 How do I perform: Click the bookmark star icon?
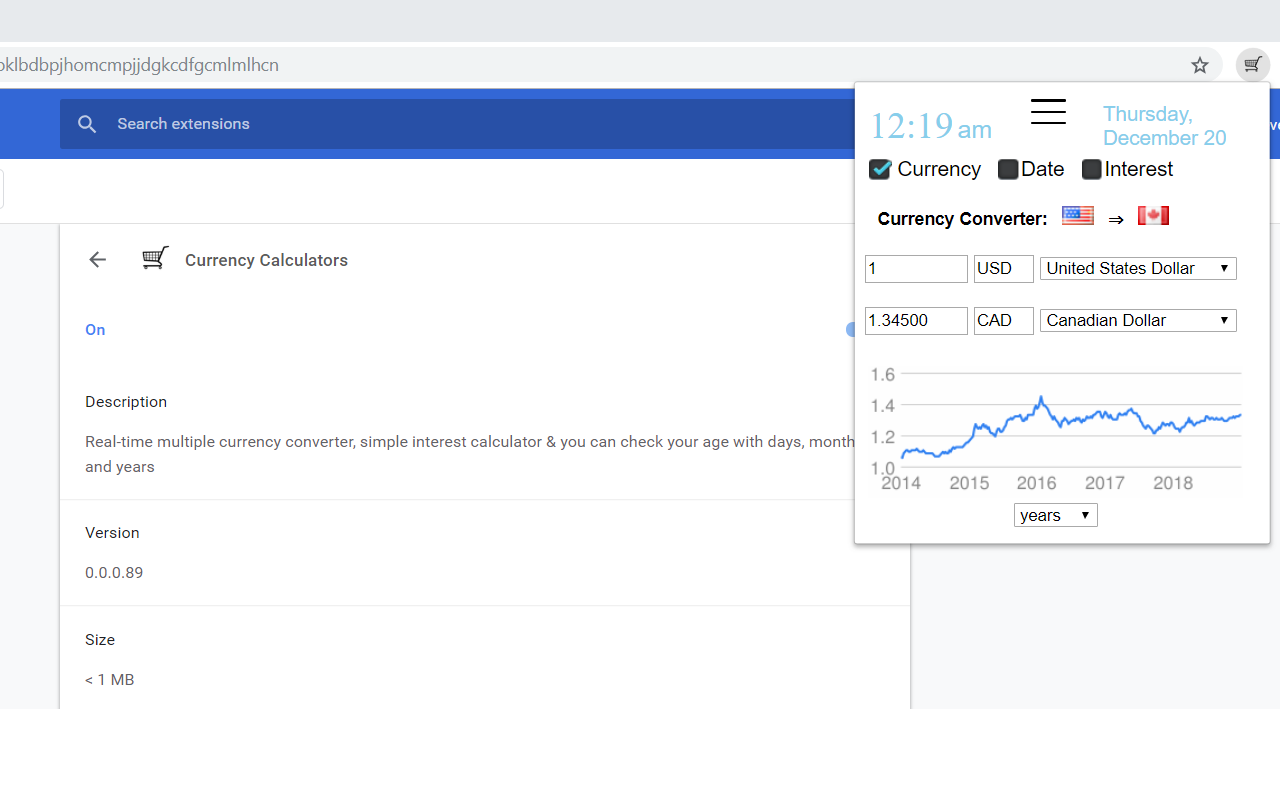1200,66
